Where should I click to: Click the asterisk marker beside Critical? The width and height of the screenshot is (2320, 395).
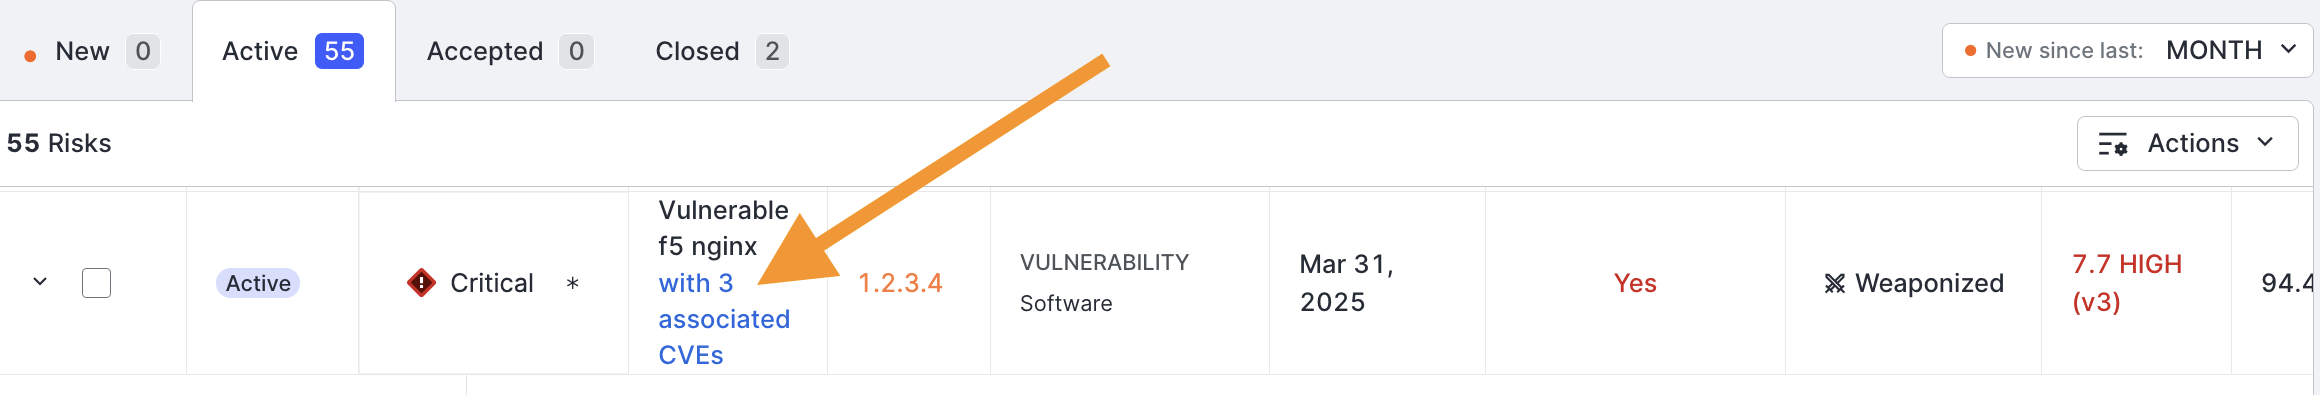pyautogui.click(x=573, y=283)
